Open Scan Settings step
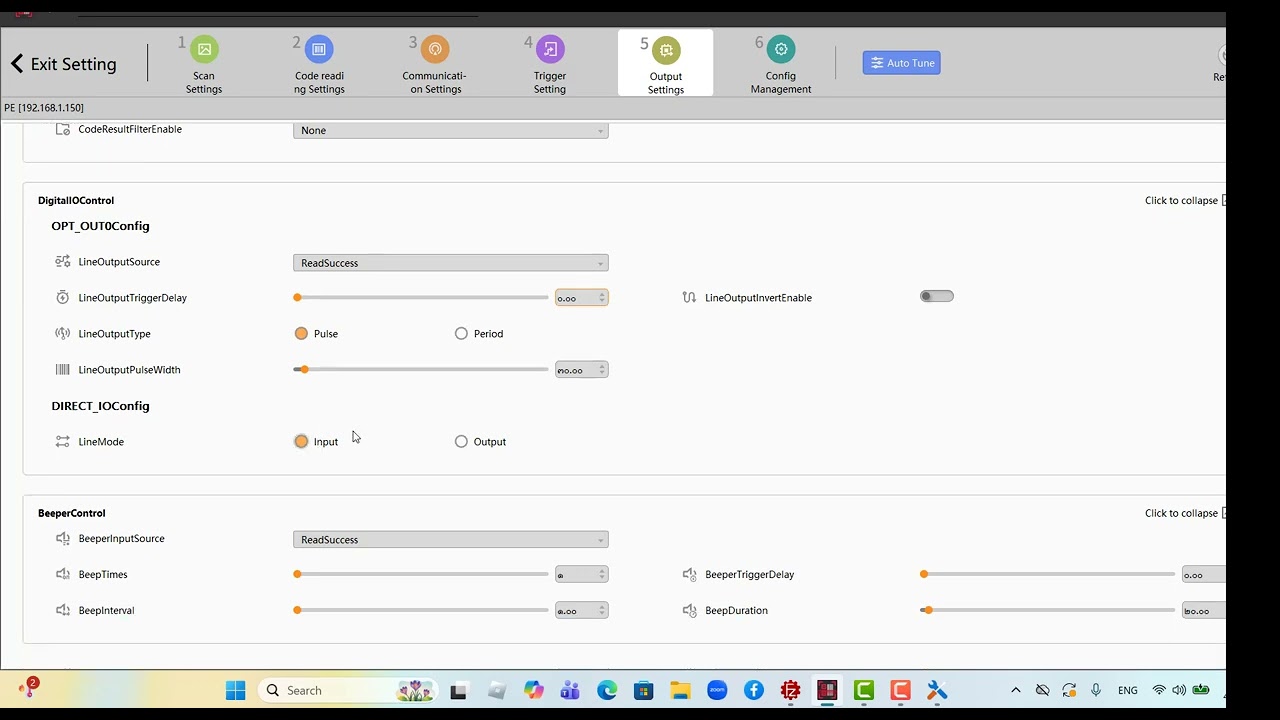This screenshot has height=720, width=1280. [x=204, y=65]
